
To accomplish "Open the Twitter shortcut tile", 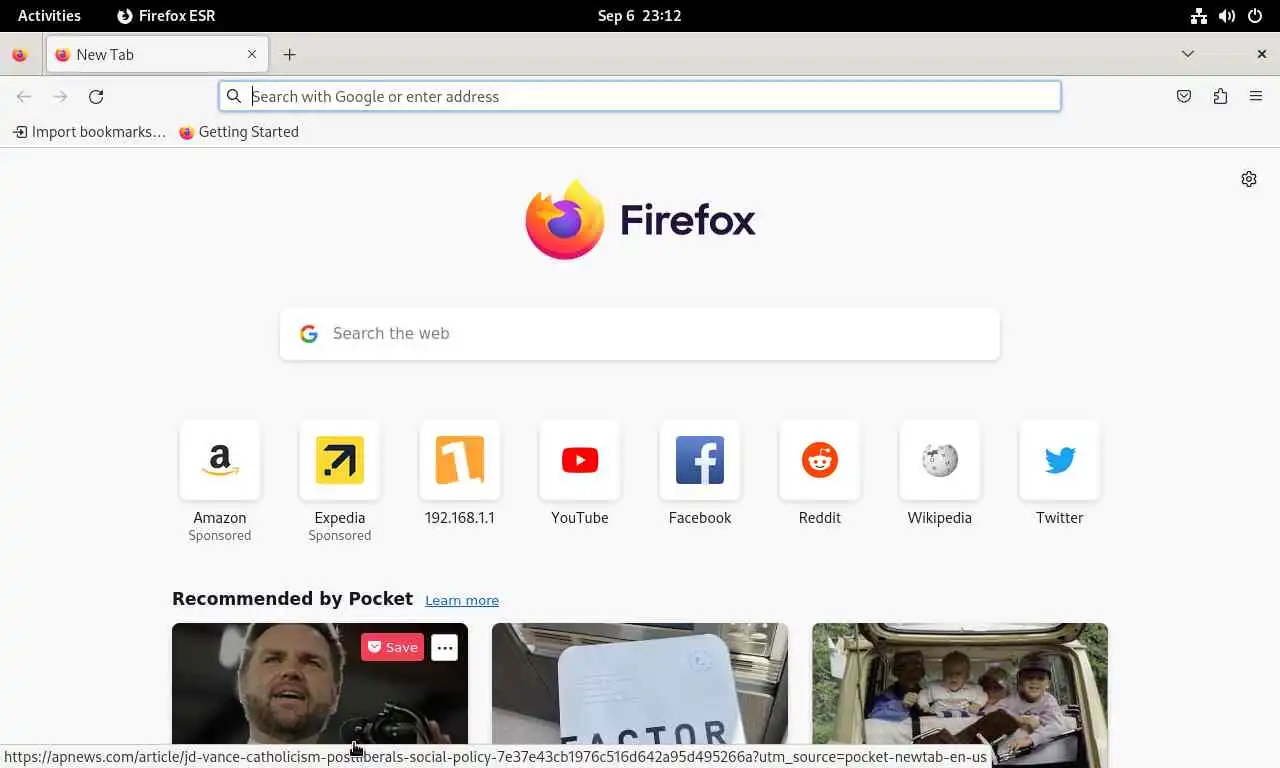I will tap(1060, 460).
